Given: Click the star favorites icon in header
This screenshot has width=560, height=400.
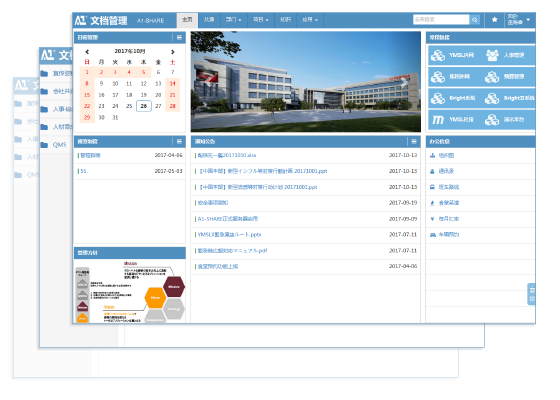Looking at the screenshot, I should [494, 20].
